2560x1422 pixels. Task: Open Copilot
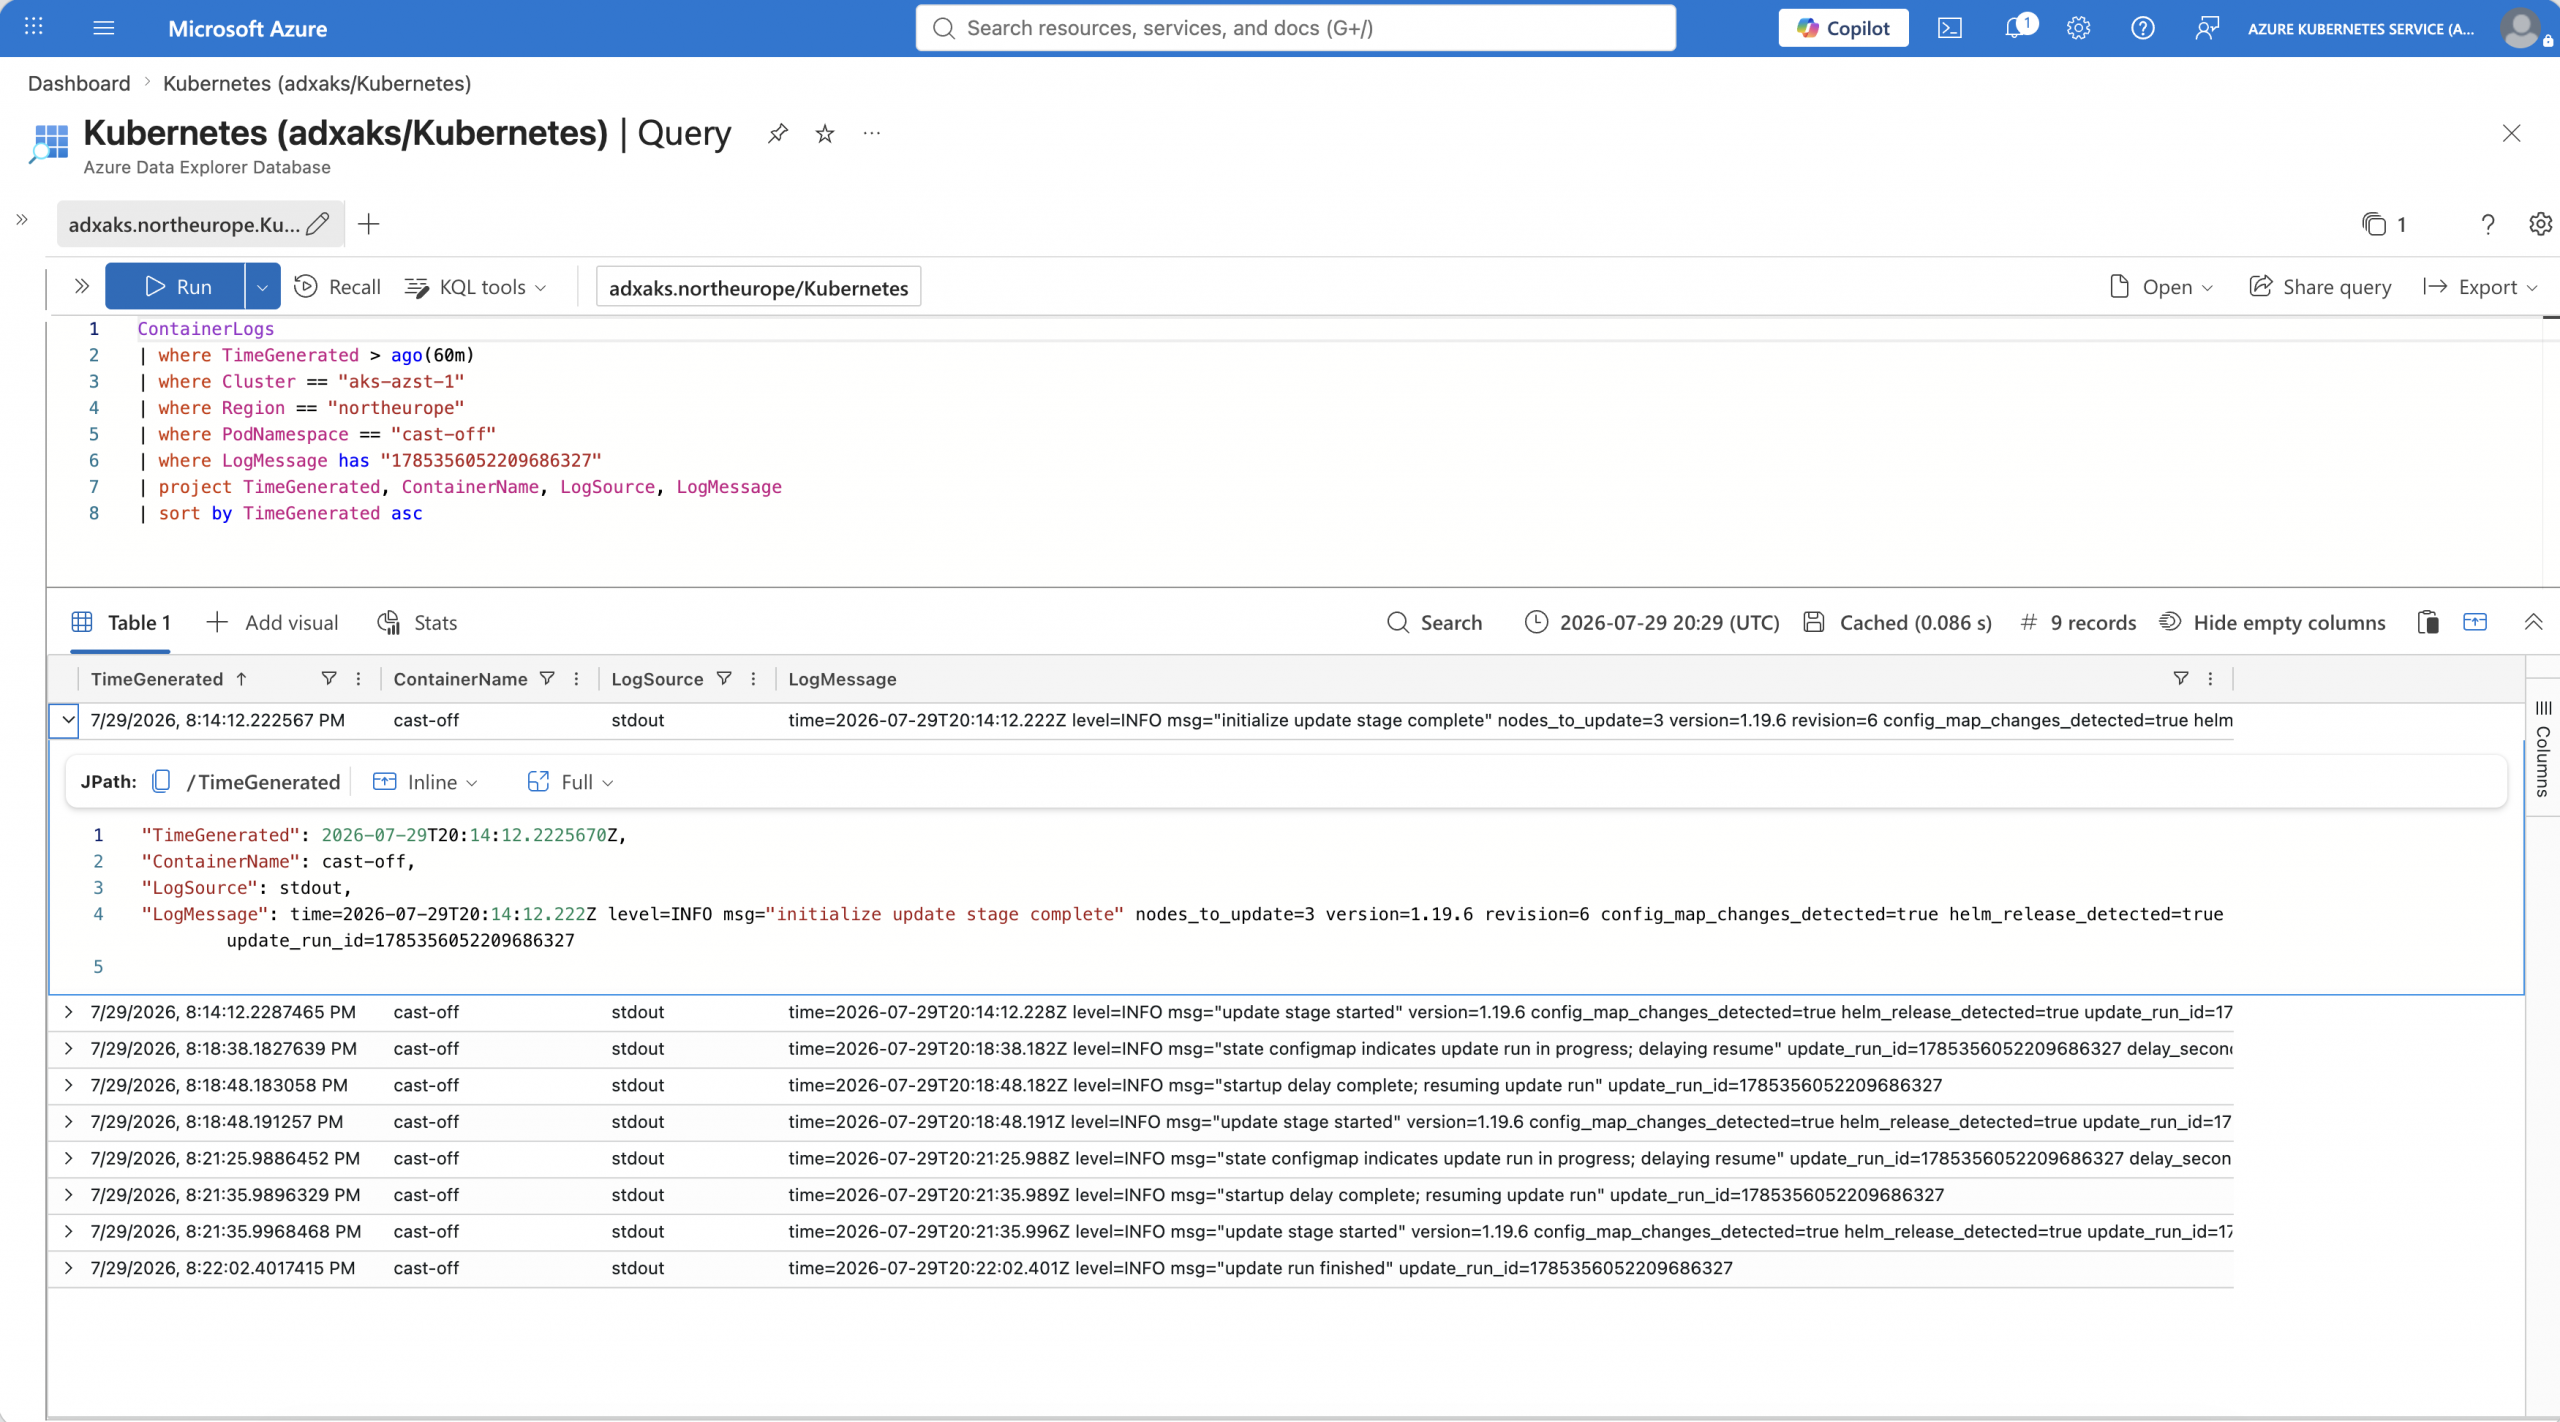tap(1843, 28)
